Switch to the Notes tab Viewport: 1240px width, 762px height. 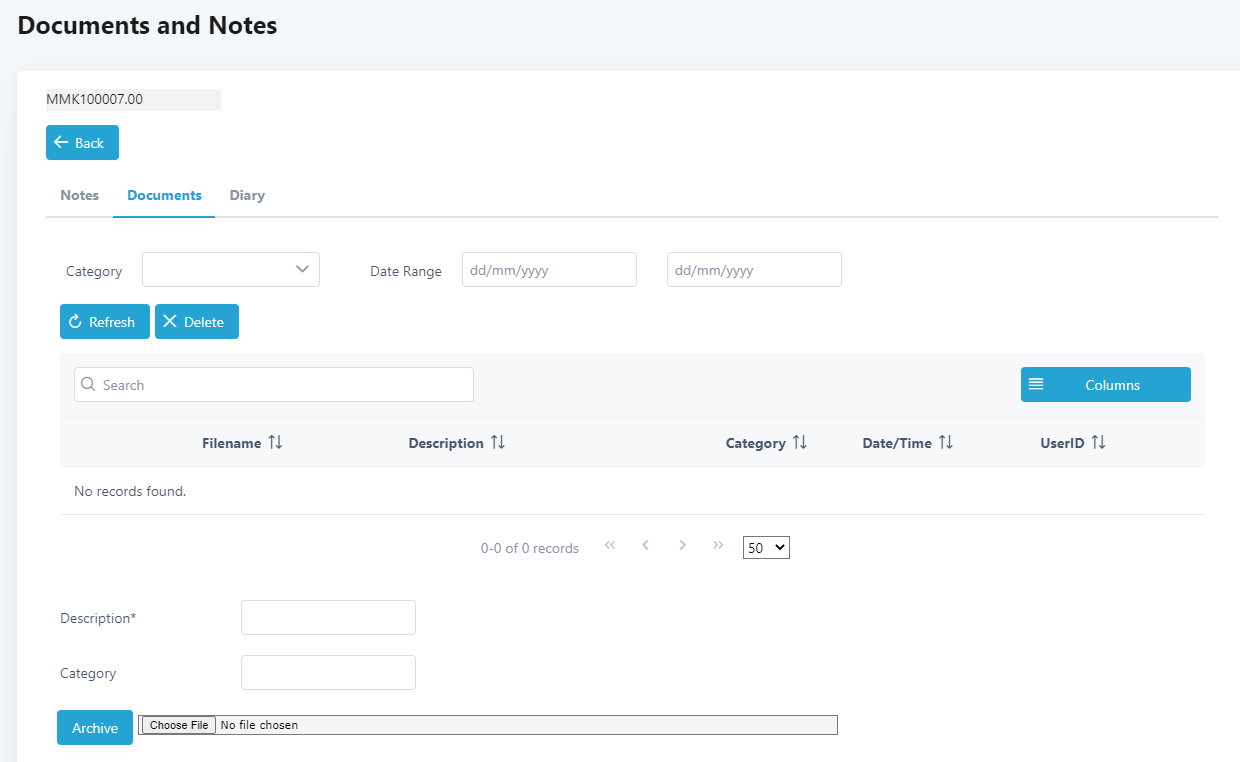click(80, 195)
